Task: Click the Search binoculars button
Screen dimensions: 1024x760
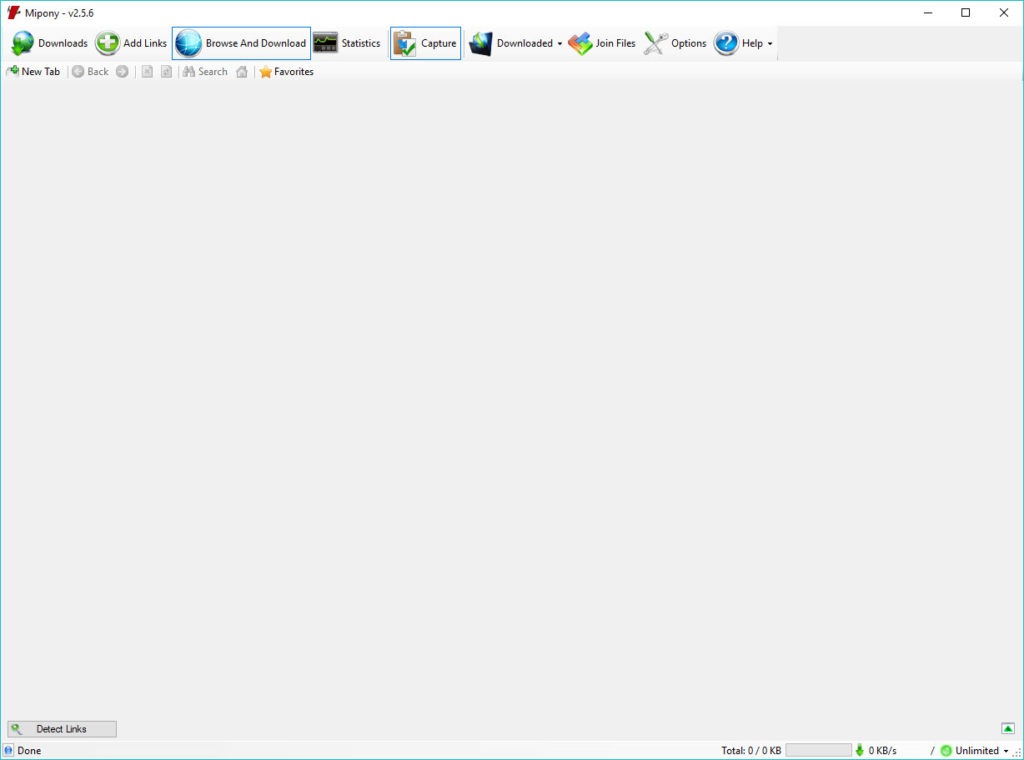Action: (205, 72)
